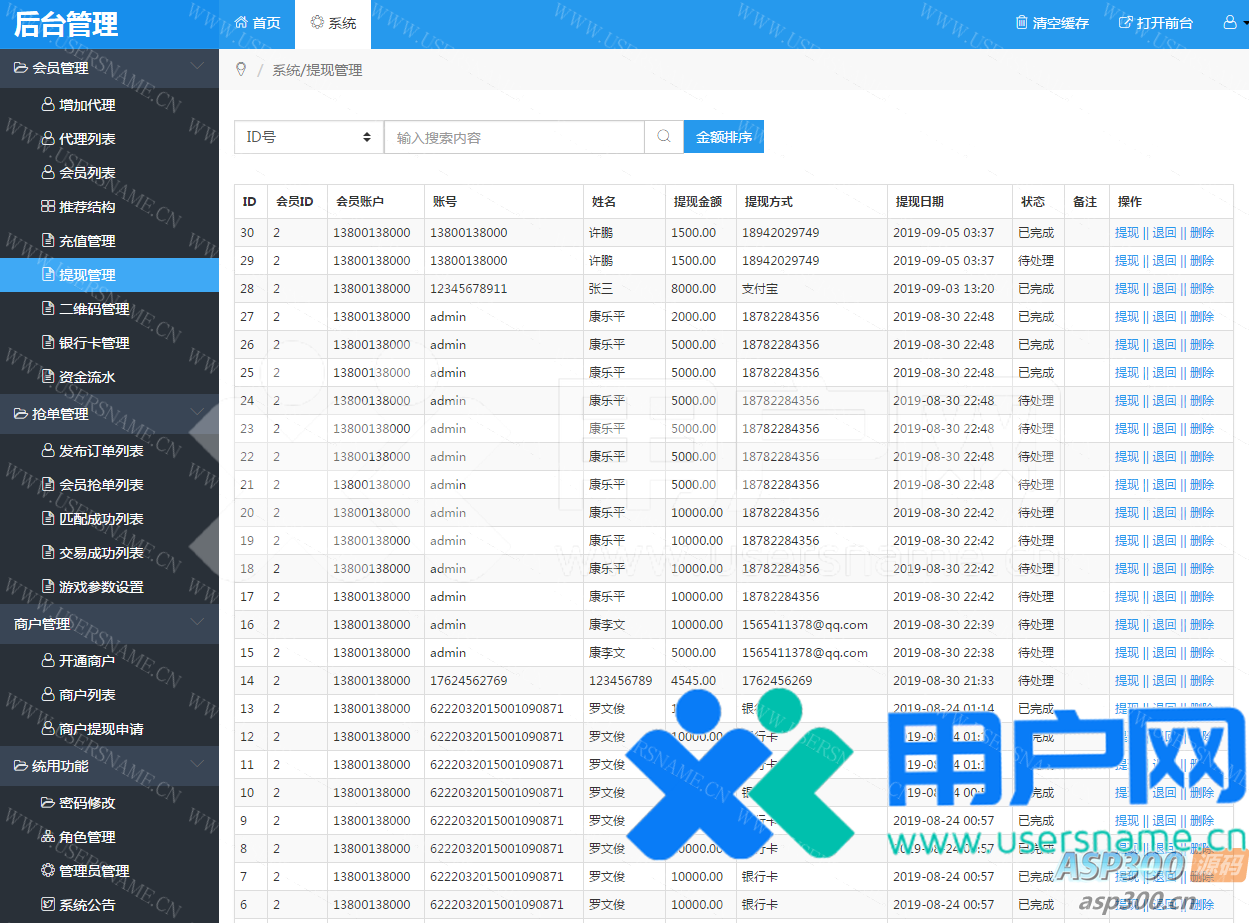
Task: Switch to the 首页 tab
Action: click(257, 23)
